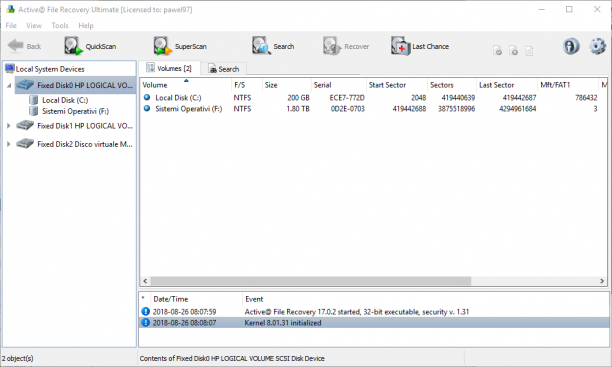Click the last small document icon in toolbar
The height and width of the screenshot is (367, 612).
click(x=529, y=50)
